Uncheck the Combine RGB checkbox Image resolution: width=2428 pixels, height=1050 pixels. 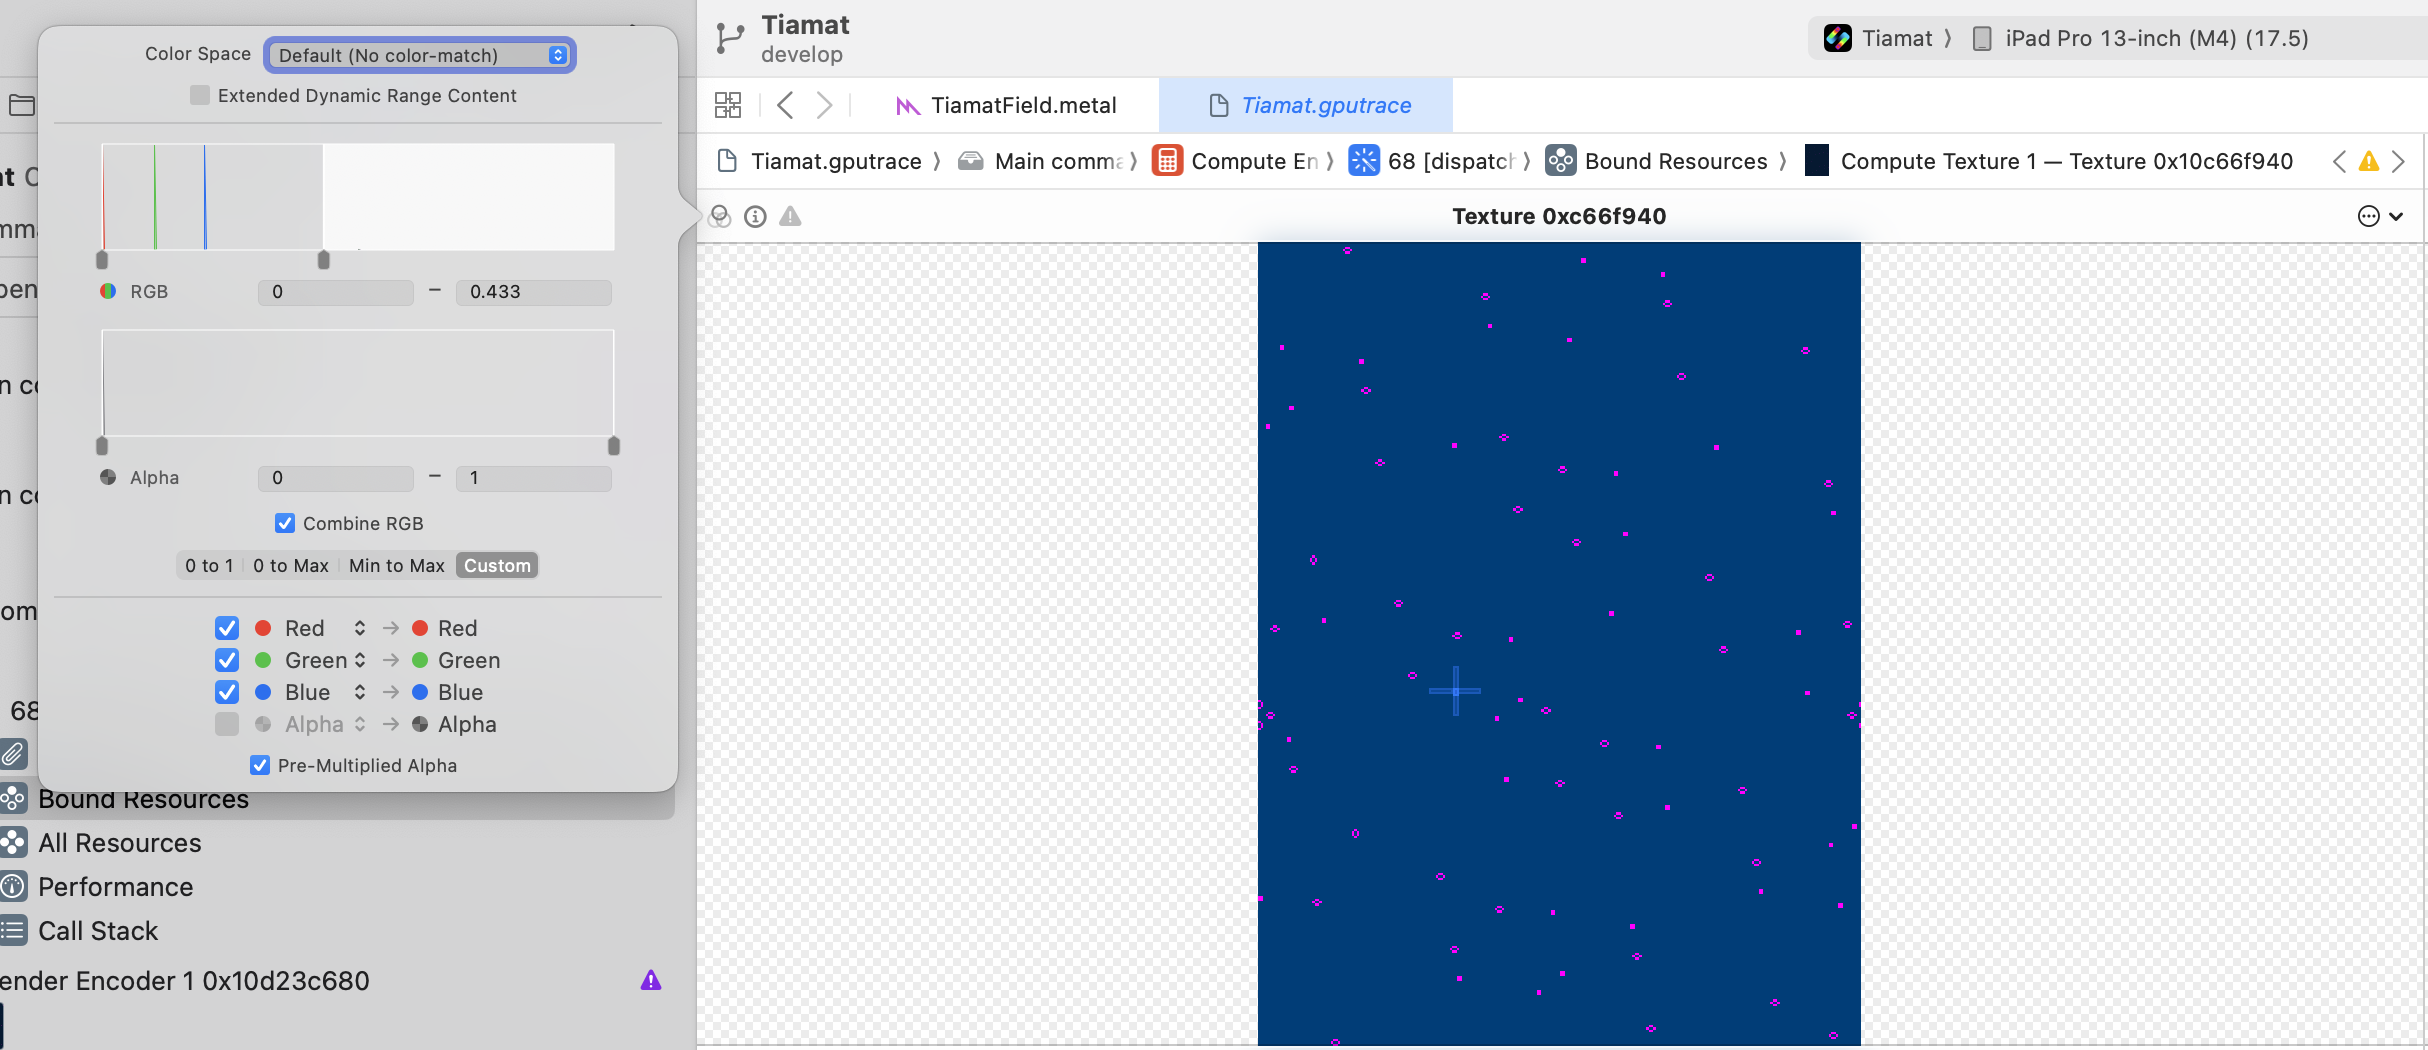click(285, 523)
